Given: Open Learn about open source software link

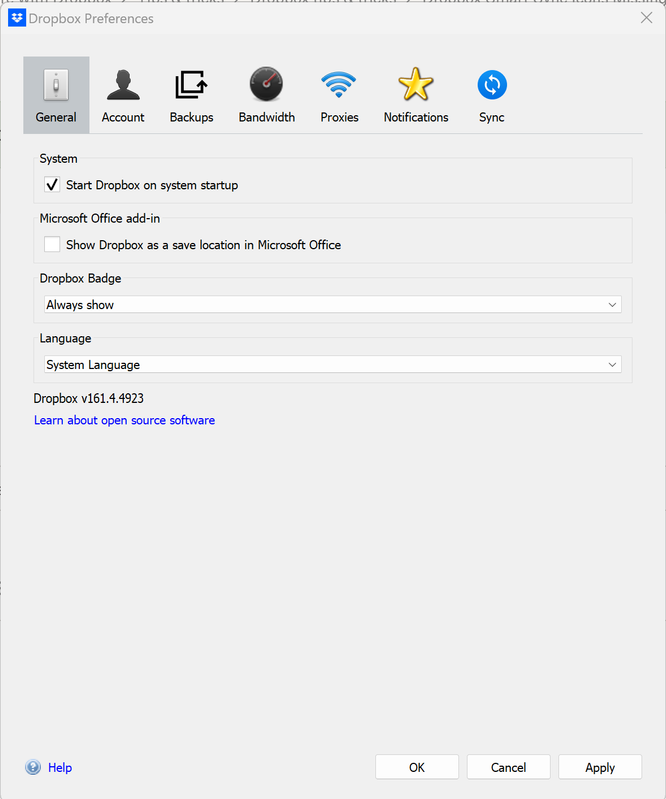Looking at the screenshot, I should pyautogui.click(x=124, y=420).
